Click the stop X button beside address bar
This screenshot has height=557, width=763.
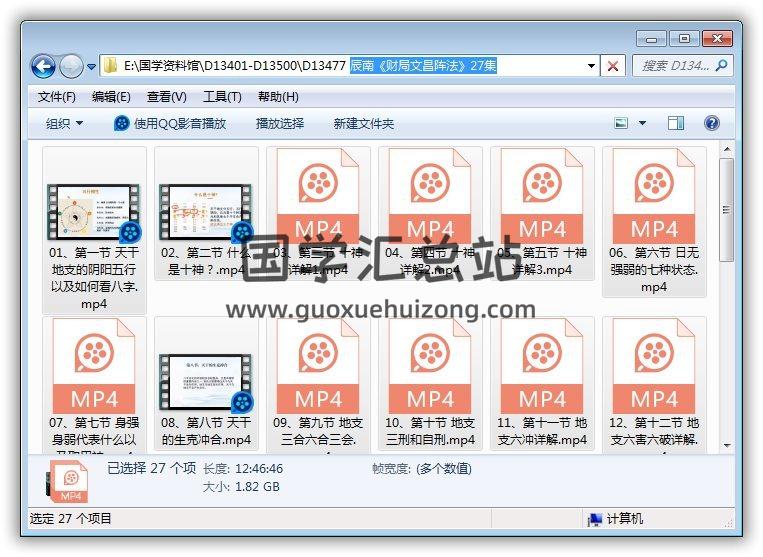[x=613, y=66]
